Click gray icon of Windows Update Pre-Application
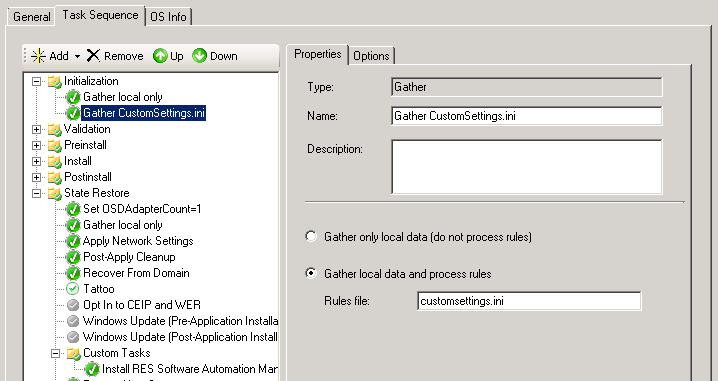Image resolution: width=718 pixels, height=381 pixels. click(x=73, y=321)
